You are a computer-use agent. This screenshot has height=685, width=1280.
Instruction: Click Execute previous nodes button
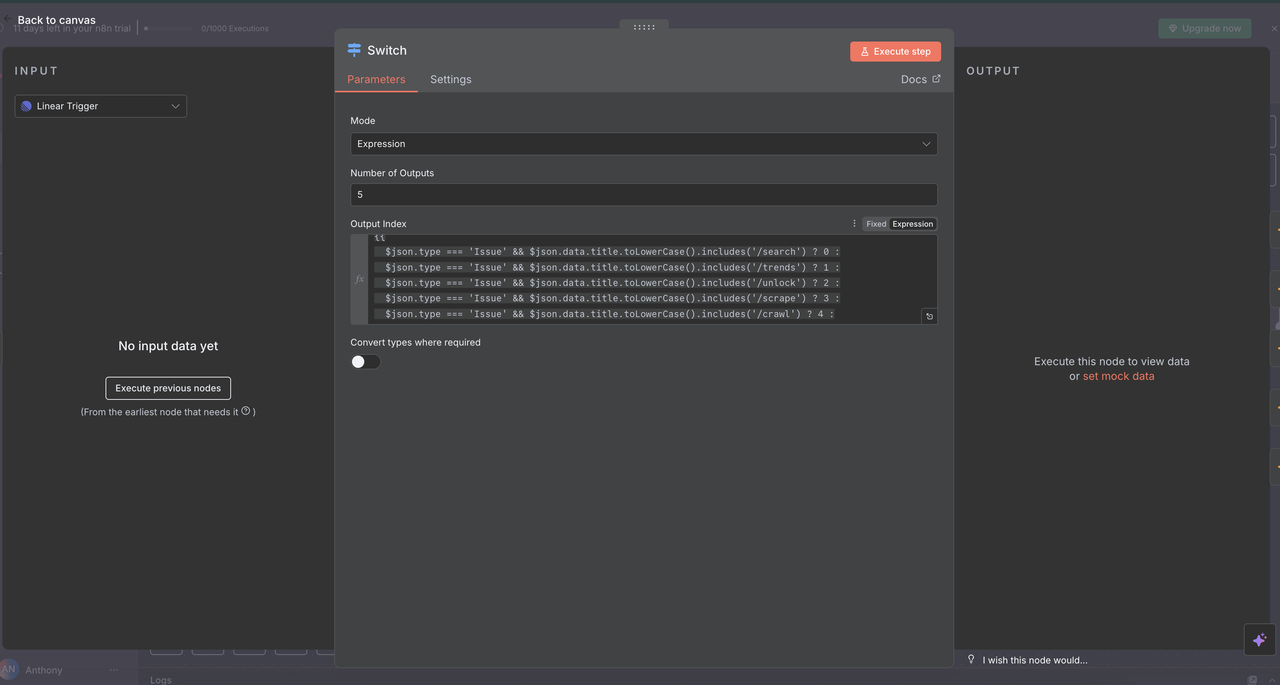pyautogui.click(x=168, y=388)
